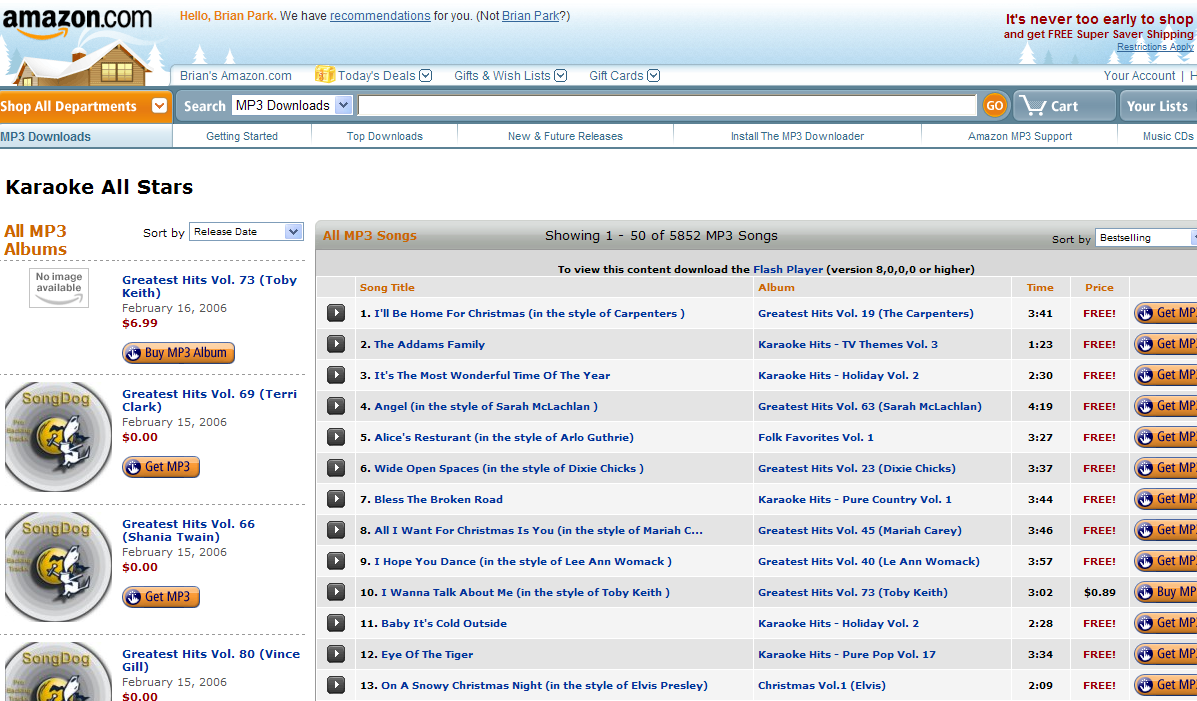
Task: Open the Flash Player download link
Action: point(788,269)
